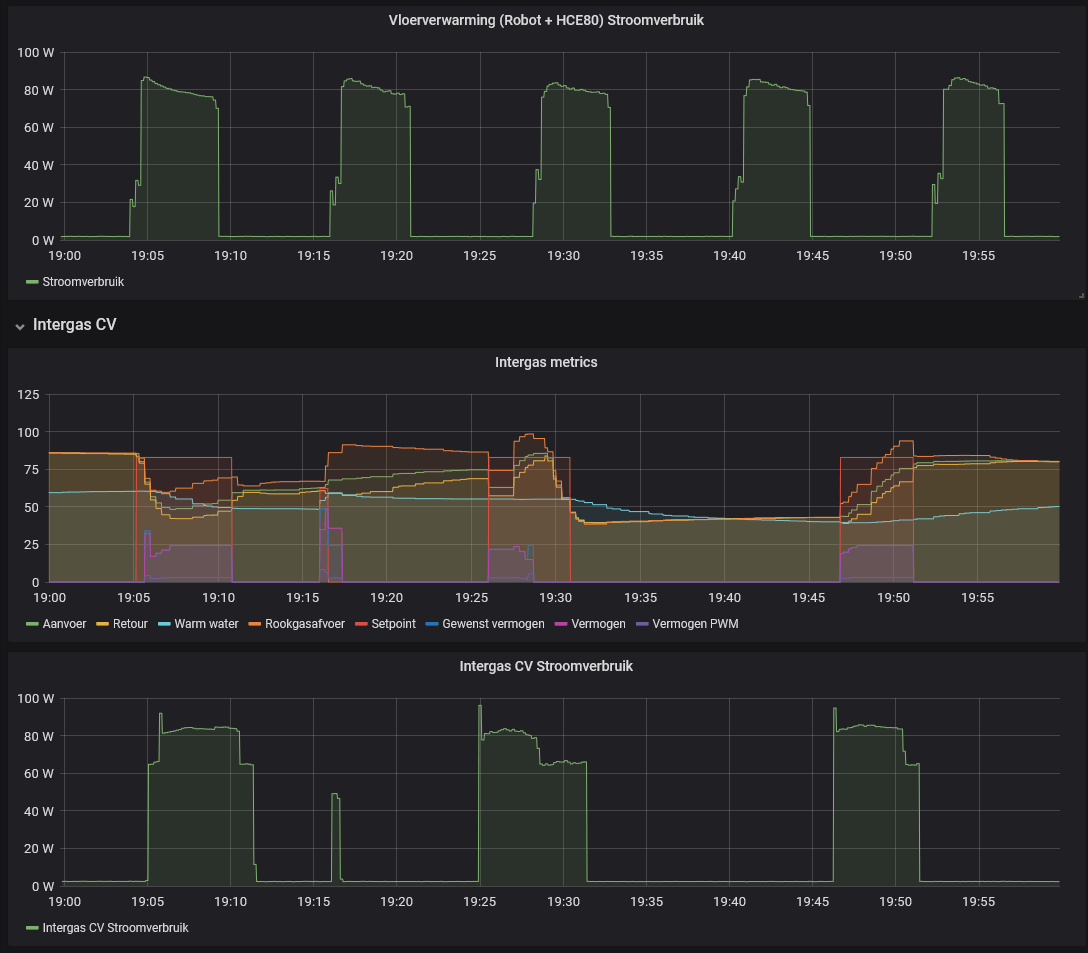Collapse the Intergas CV row chevron
Screen dimensions: 1088x953
(x=19, y=326)
